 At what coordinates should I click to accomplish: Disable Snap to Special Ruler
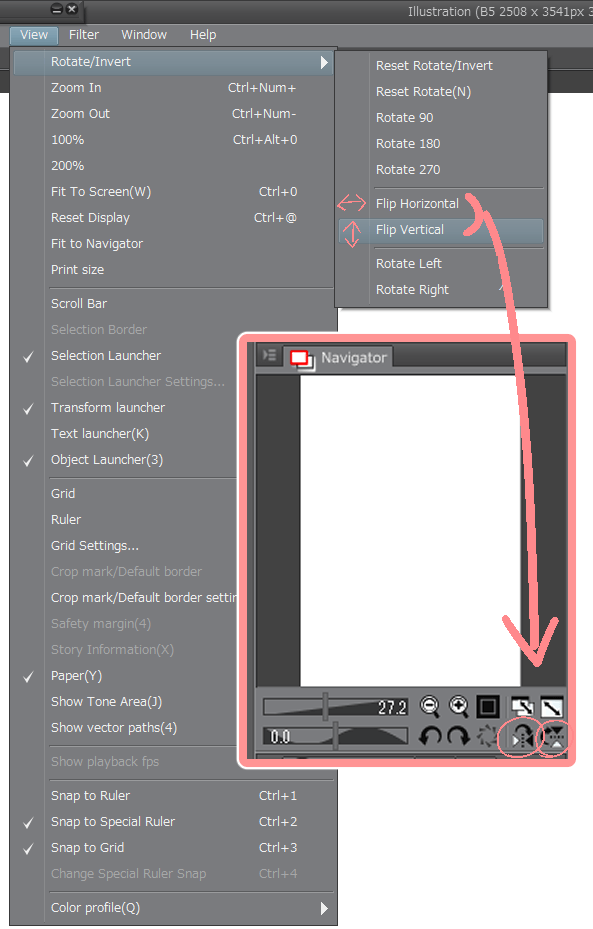point(173,822)
